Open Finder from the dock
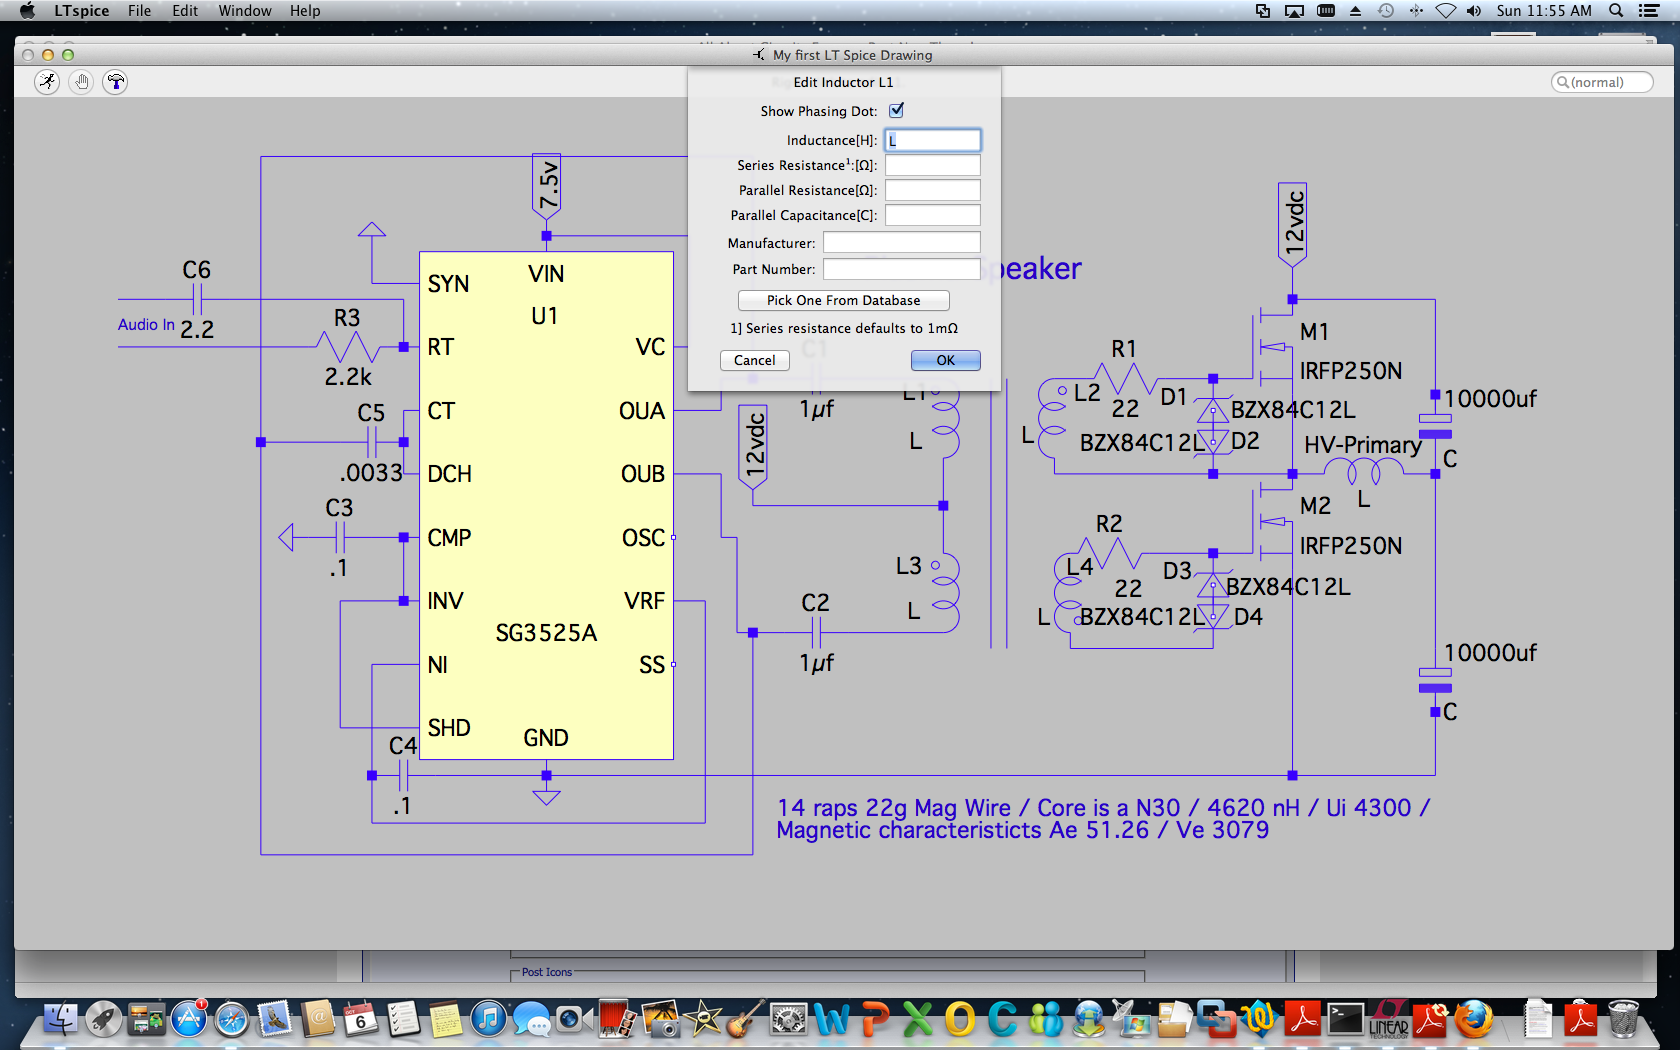The width and height of the screenshot is (1680, 1050). pyautogui.click(x=61, y=1019)
